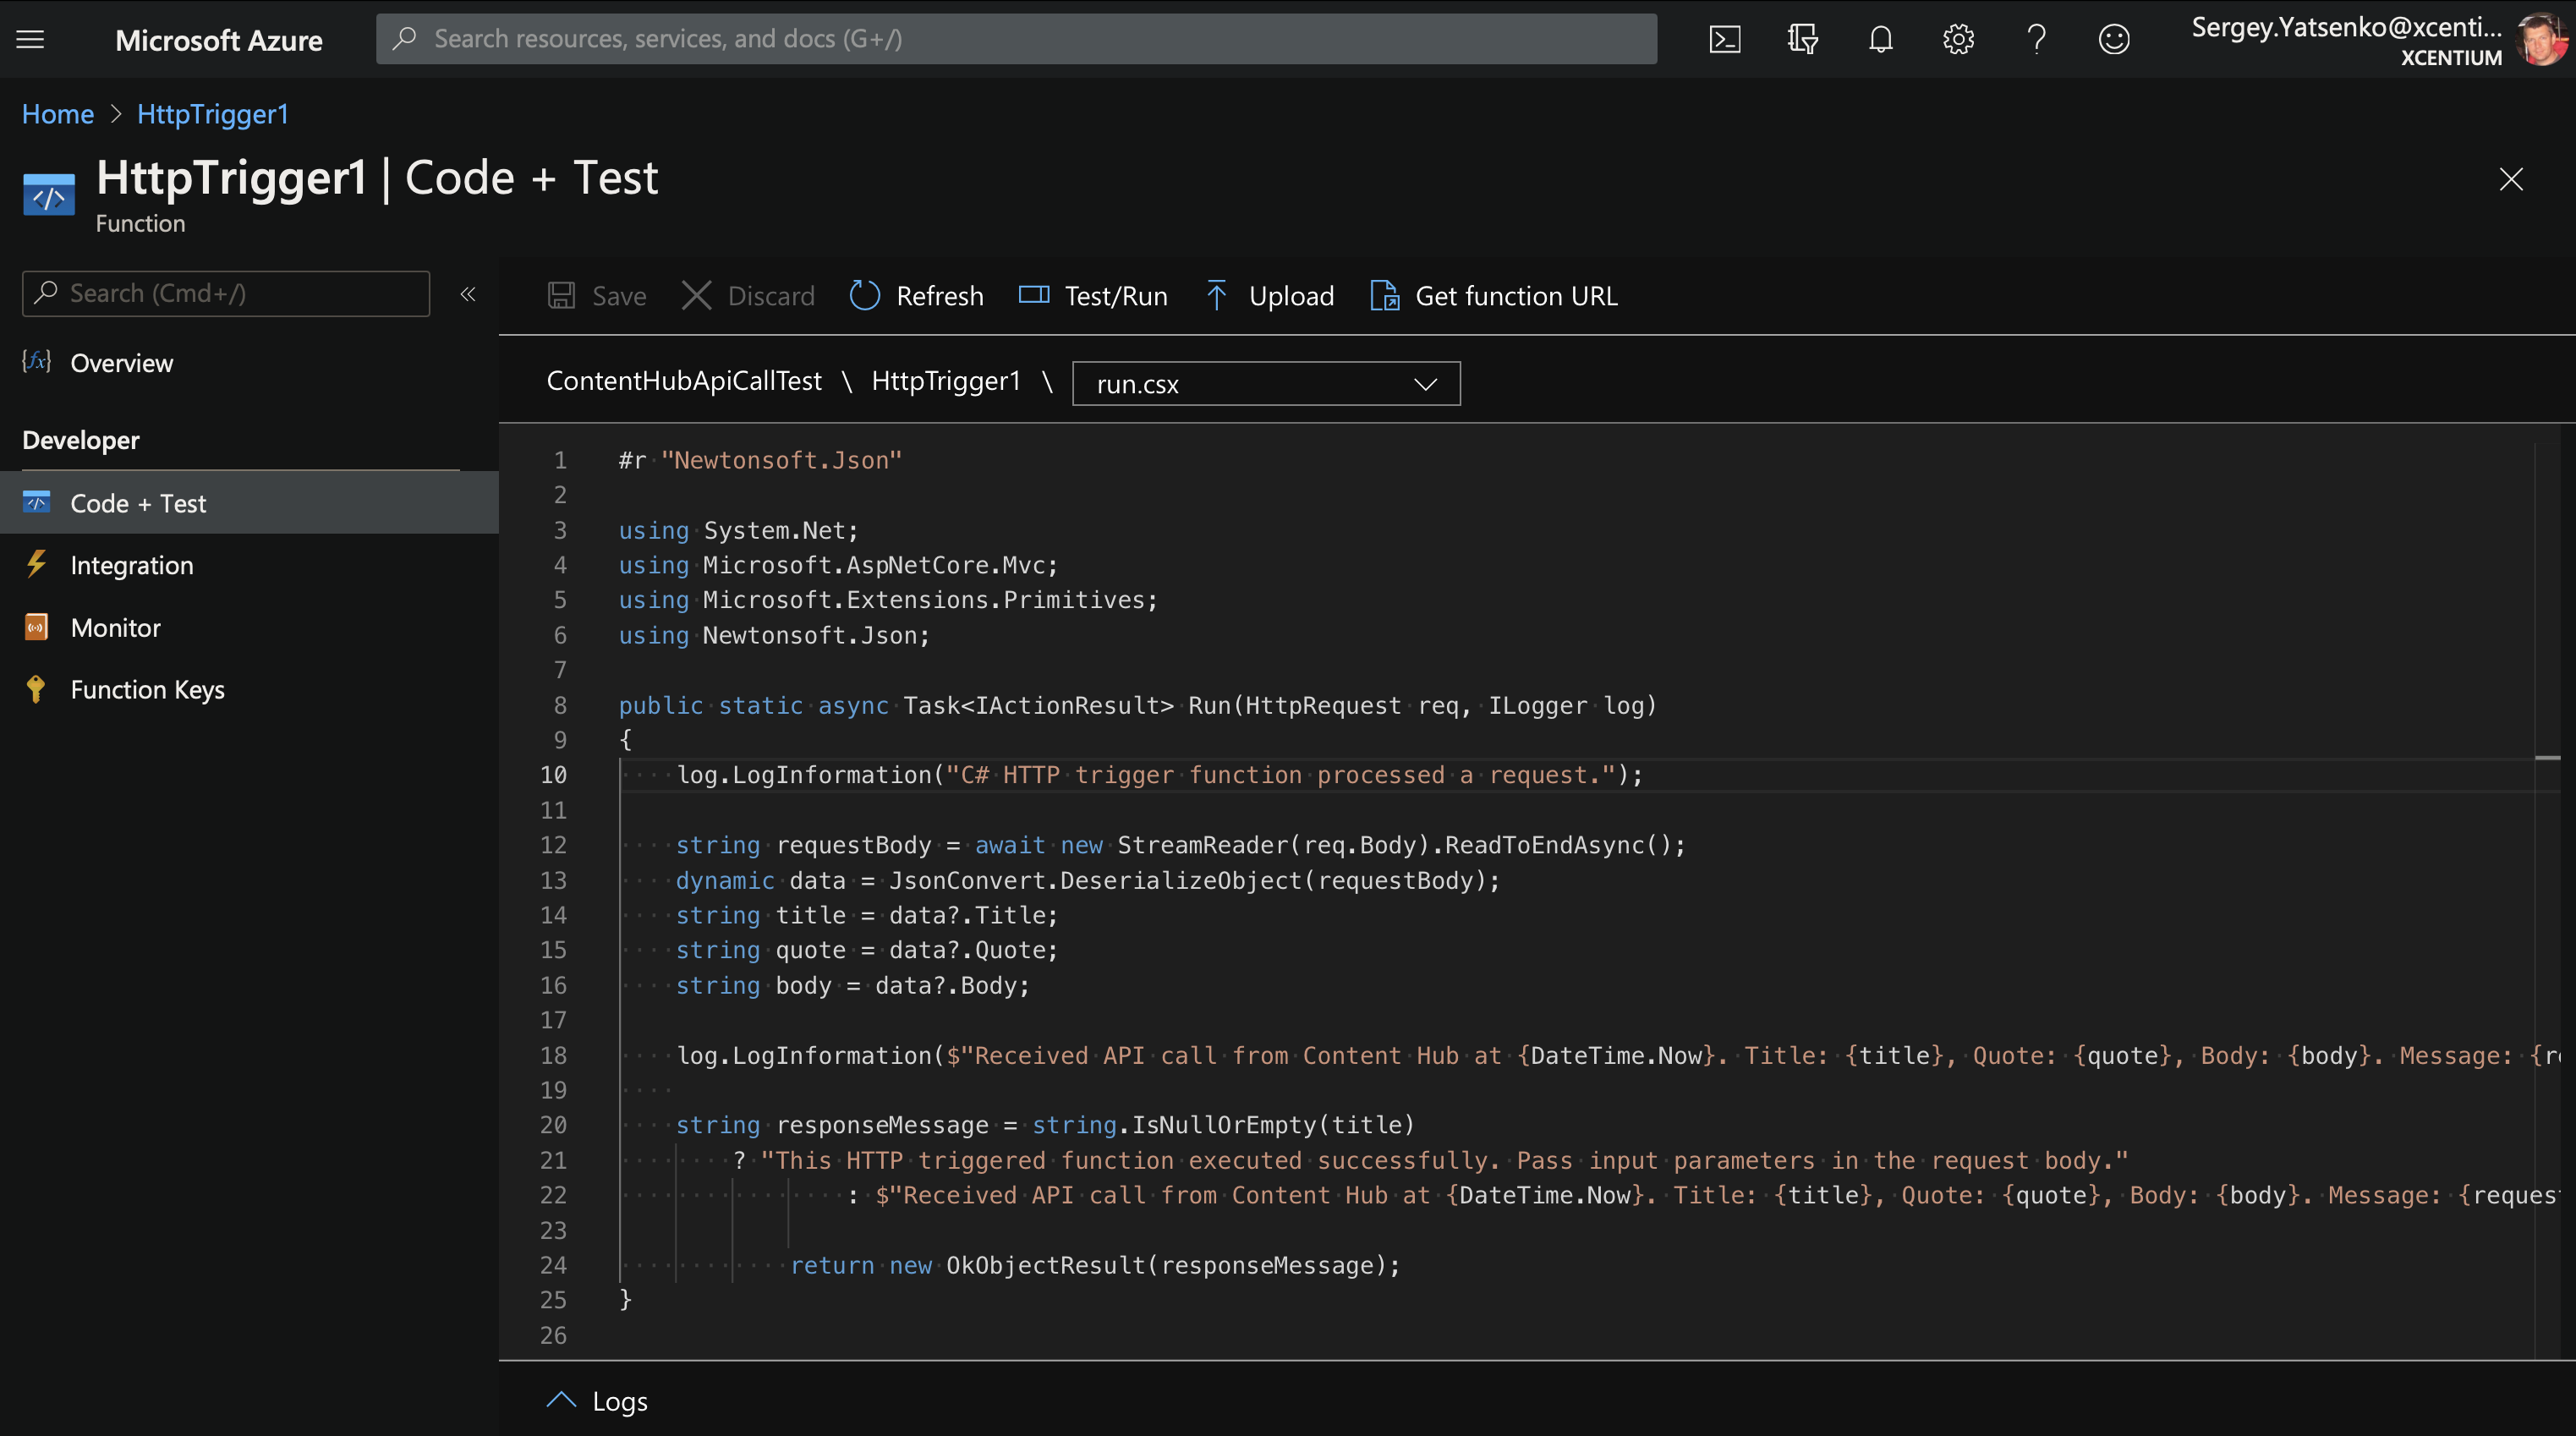
Task: Click the Save button label
Action: tap(619, 296)
